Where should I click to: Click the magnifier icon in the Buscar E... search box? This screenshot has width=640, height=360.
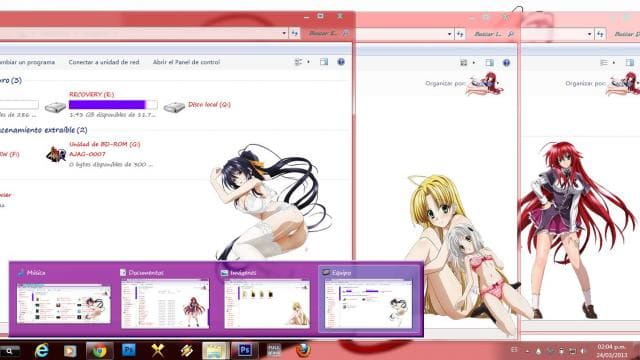point(346,33)
